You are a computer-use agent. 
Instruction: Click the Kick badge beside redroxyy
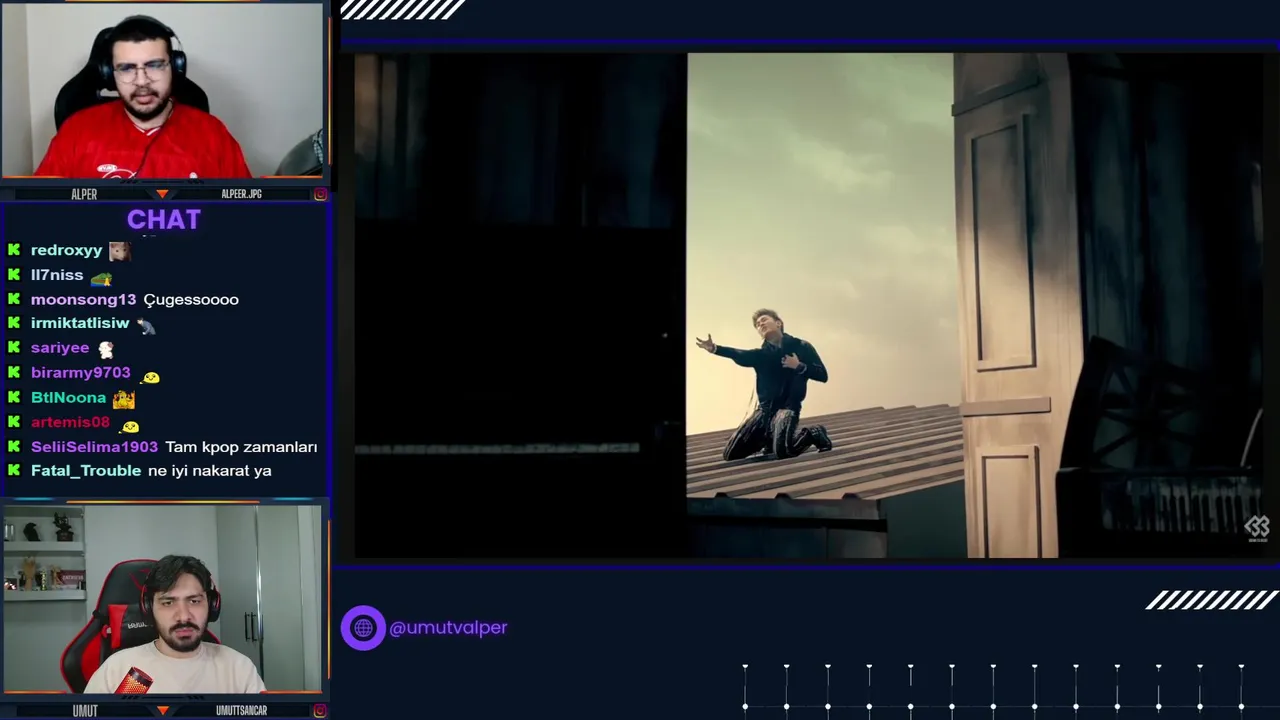14,250
